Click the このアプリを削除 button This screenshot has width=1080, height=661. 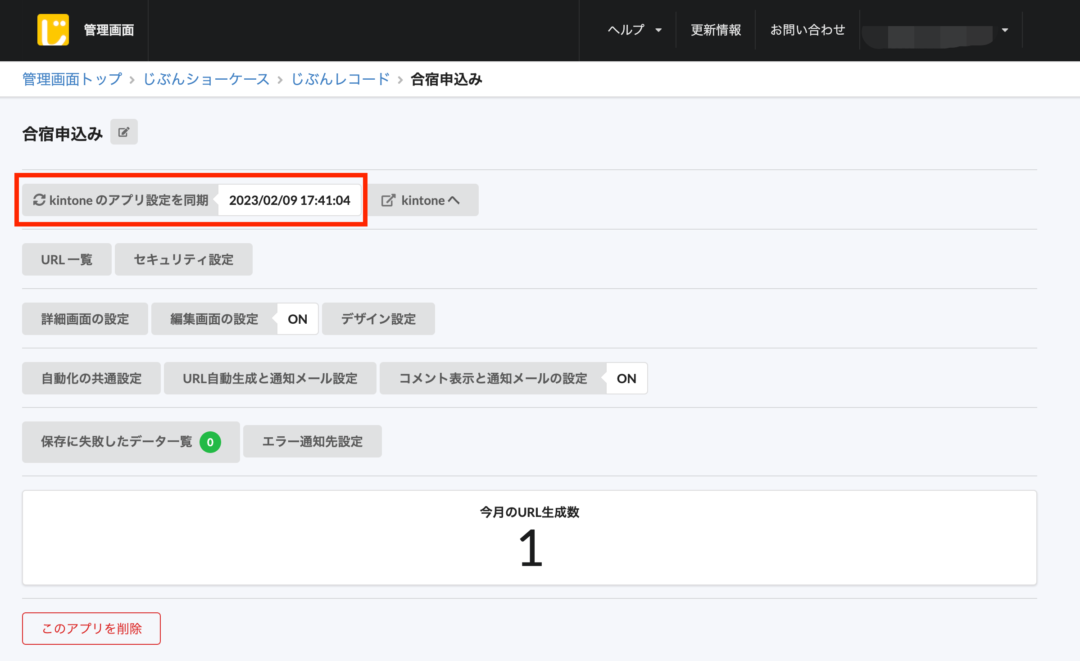point(91,628)
